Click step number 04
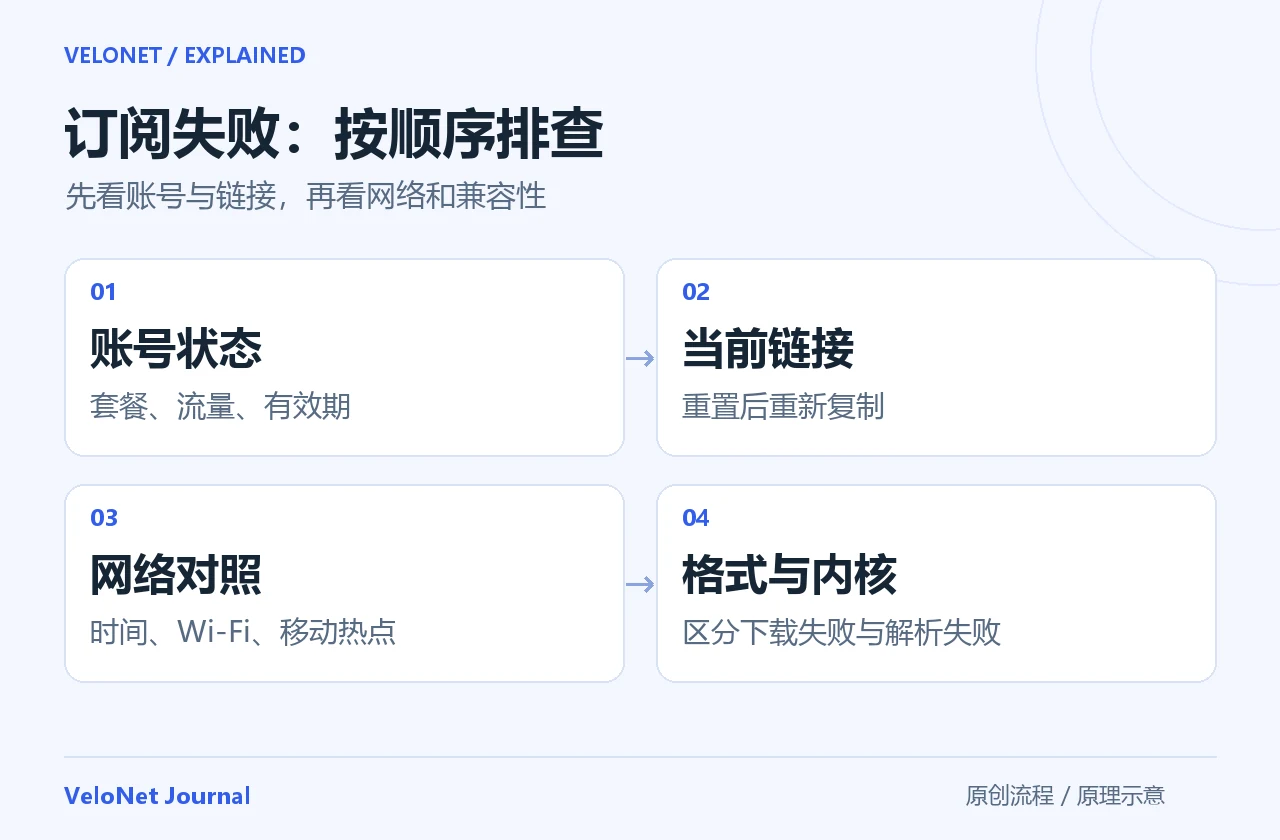The width and height of the screenshot is (1280, 840). [696, 518]
